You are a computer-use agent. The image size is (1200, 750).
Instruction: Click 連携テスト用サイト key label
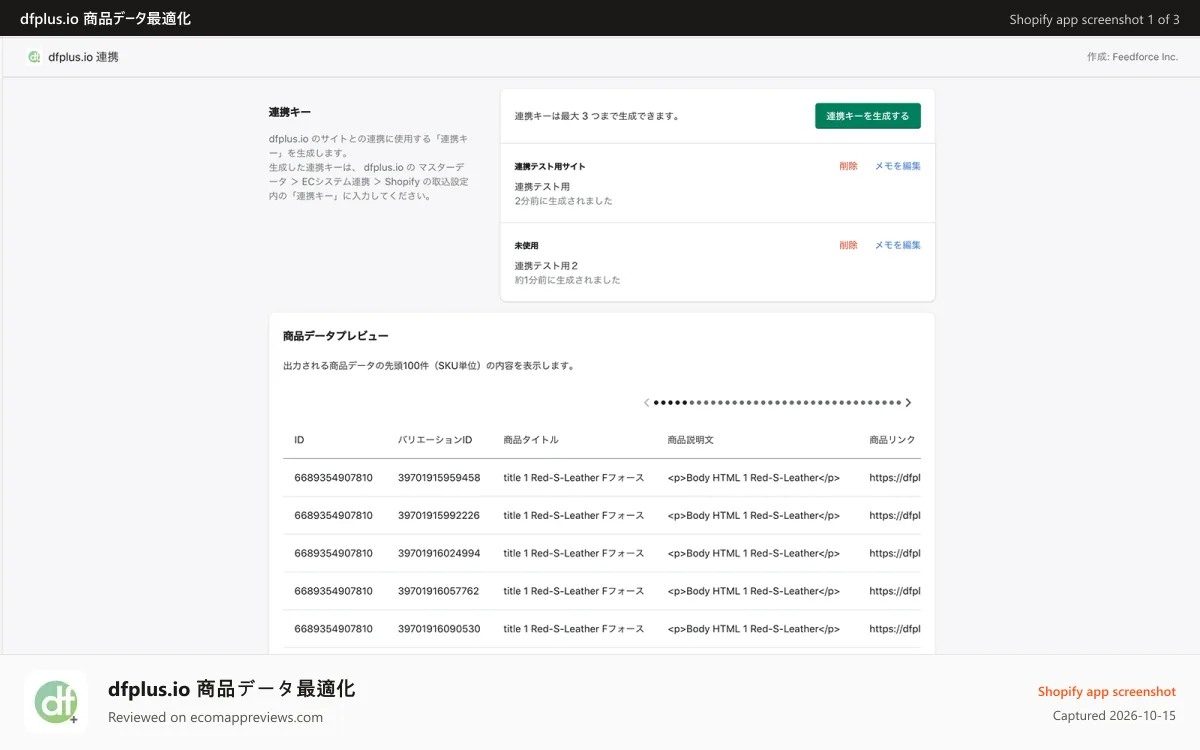(x=550, y=166)
